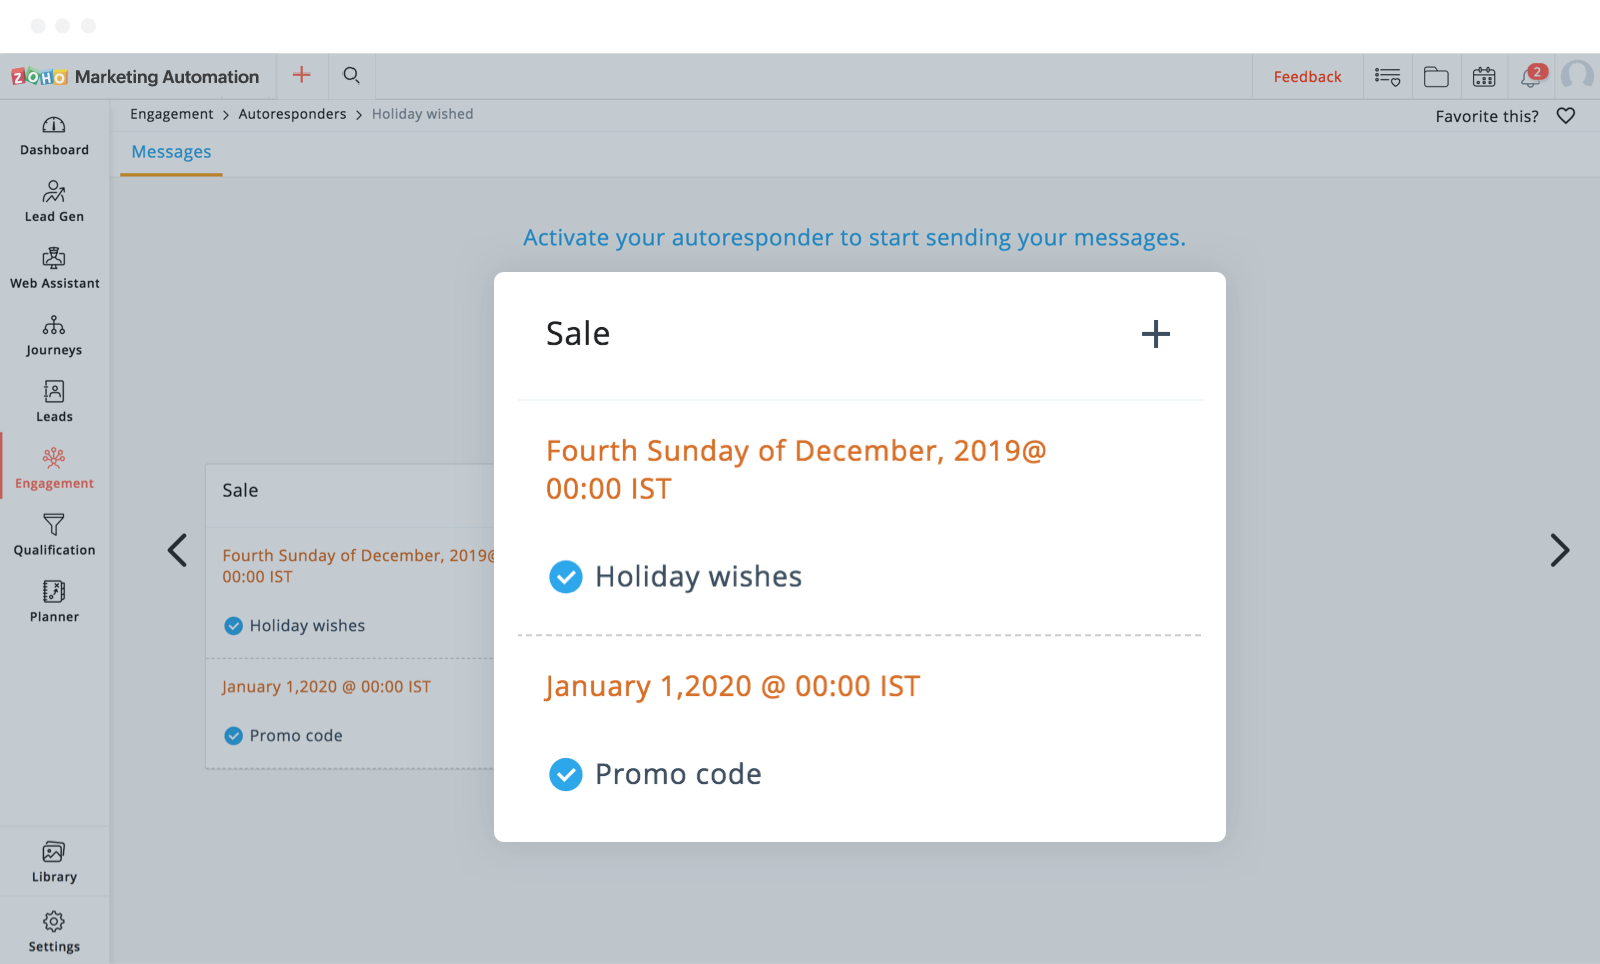Select the Messages tab

171,152
